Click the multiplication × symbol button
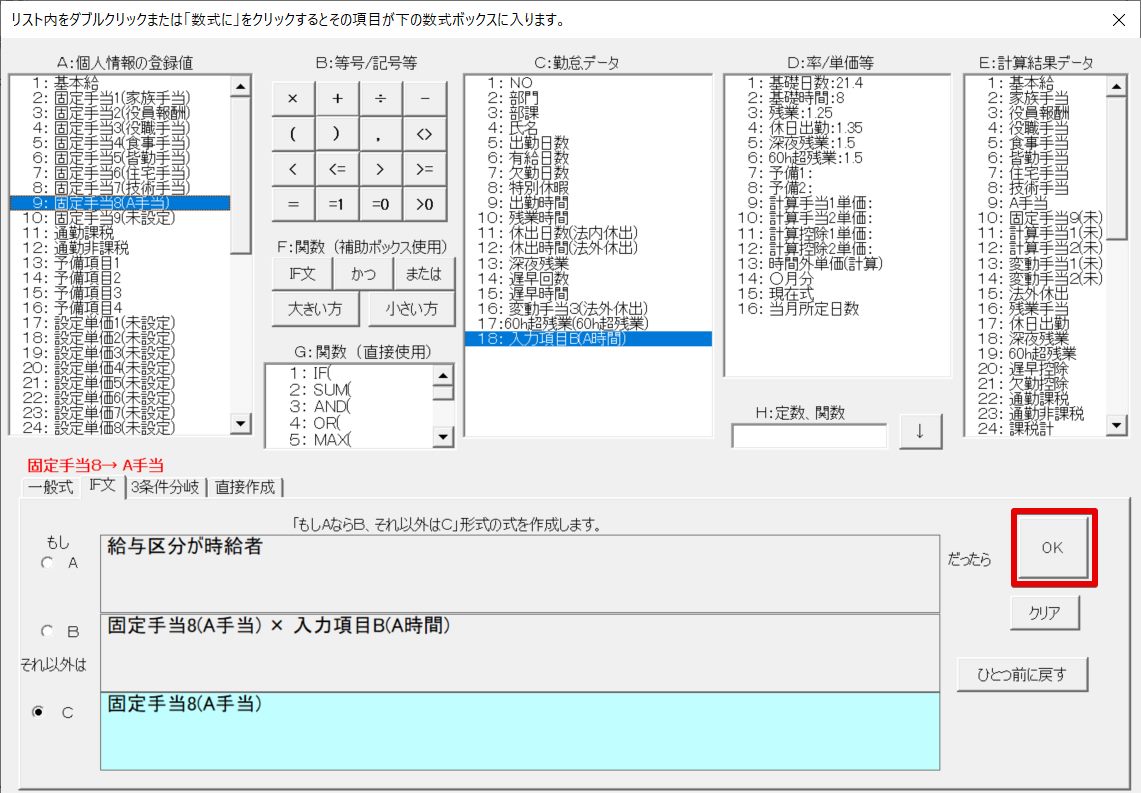 pos(293,99)
